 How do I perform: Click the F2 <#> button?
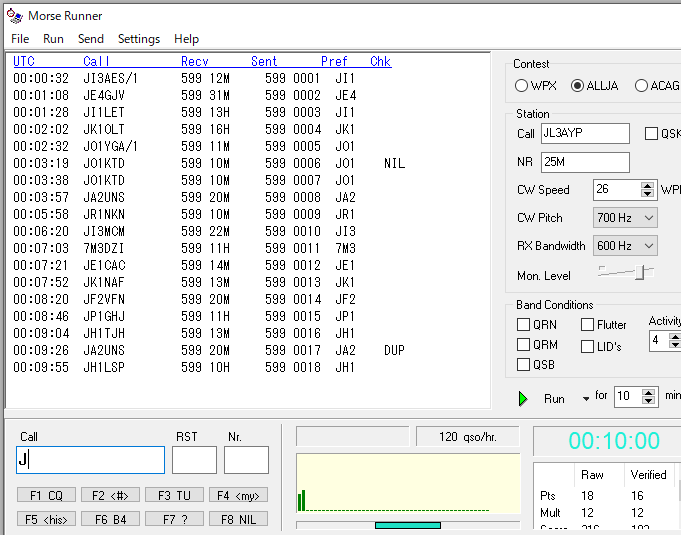(x=110, y=495)
